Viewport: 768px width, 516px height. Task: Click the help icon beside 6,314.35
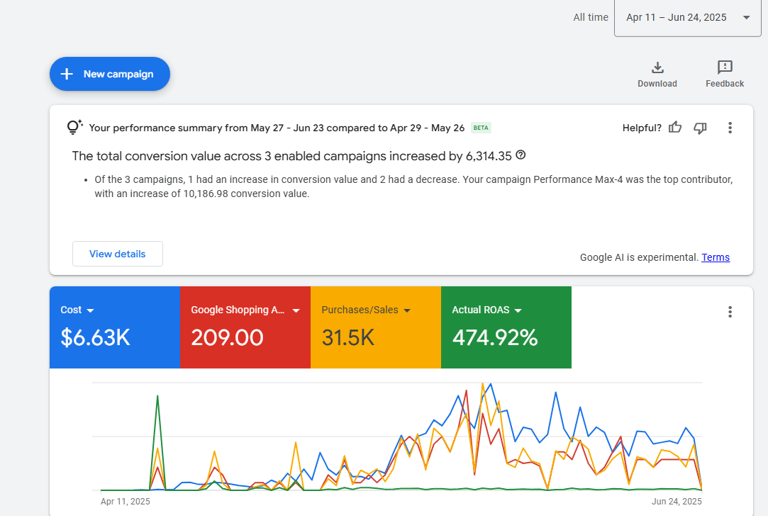pyautogui.click(x=521, y=156)
